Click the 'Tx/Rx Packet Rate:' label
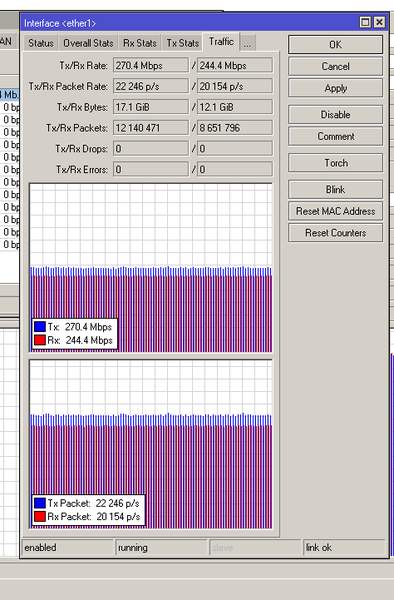This screenshot has height=600, width=394. 68,86
